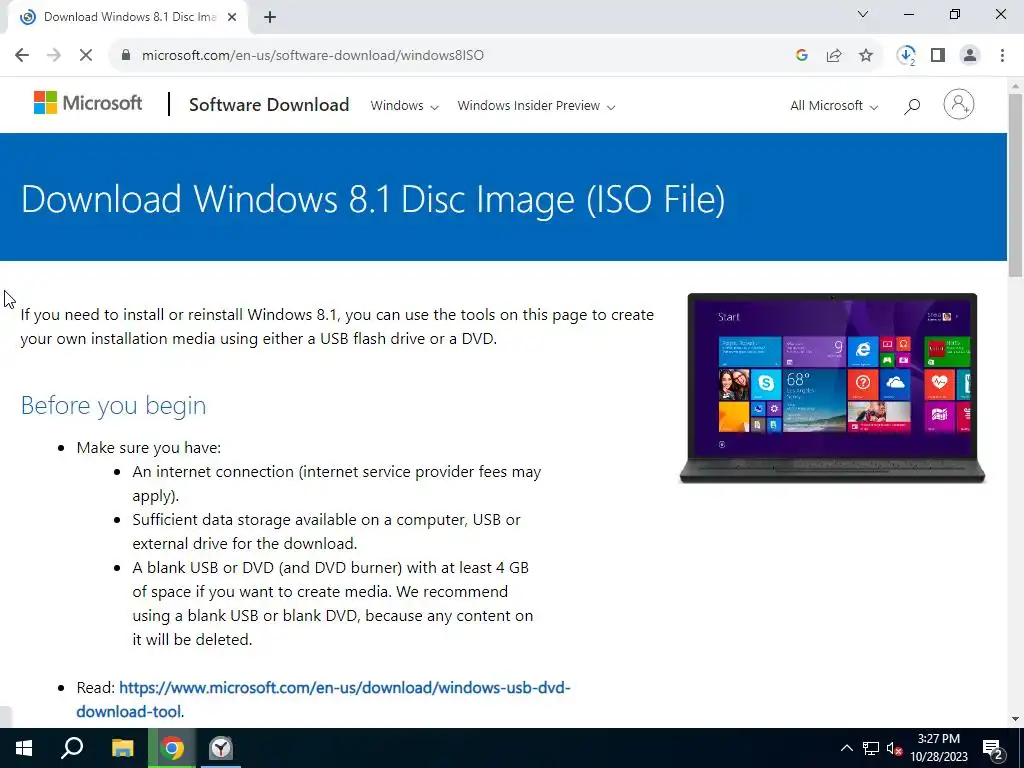Show hidden tray icons chevron

click(846, 748)
